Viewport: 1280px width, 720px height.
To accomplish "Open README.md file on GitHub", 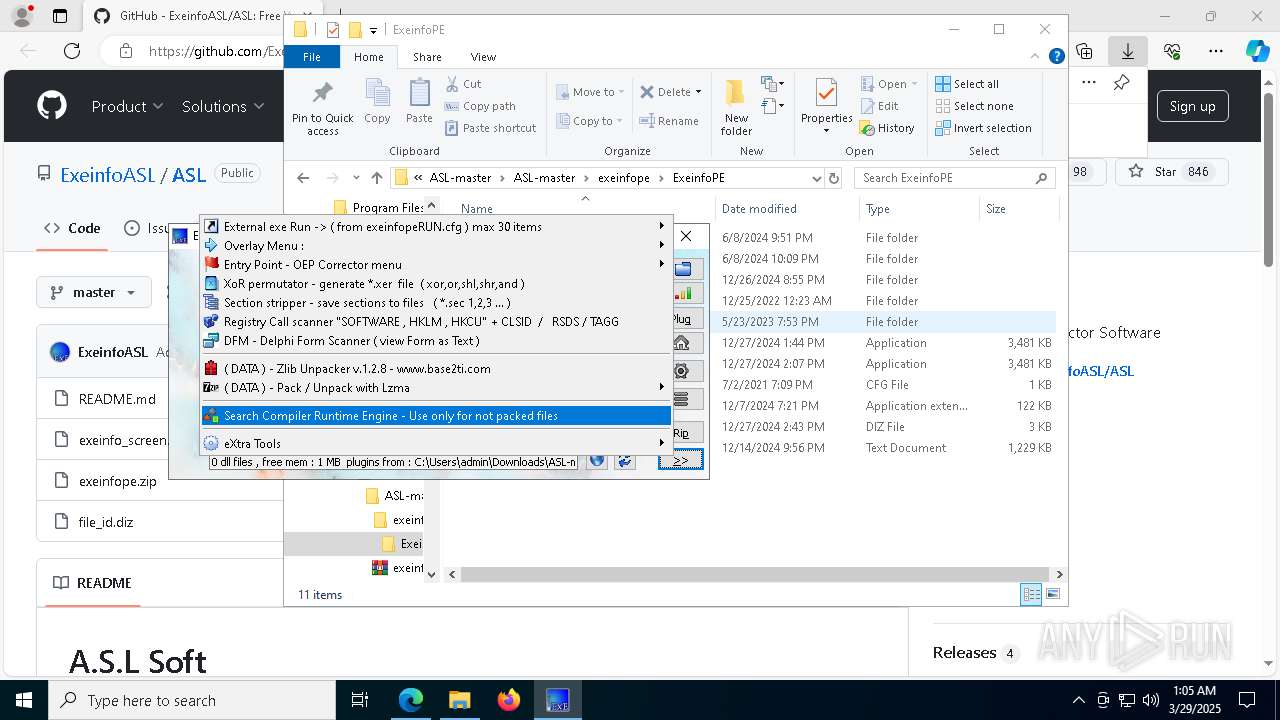I will coord(117,398).
